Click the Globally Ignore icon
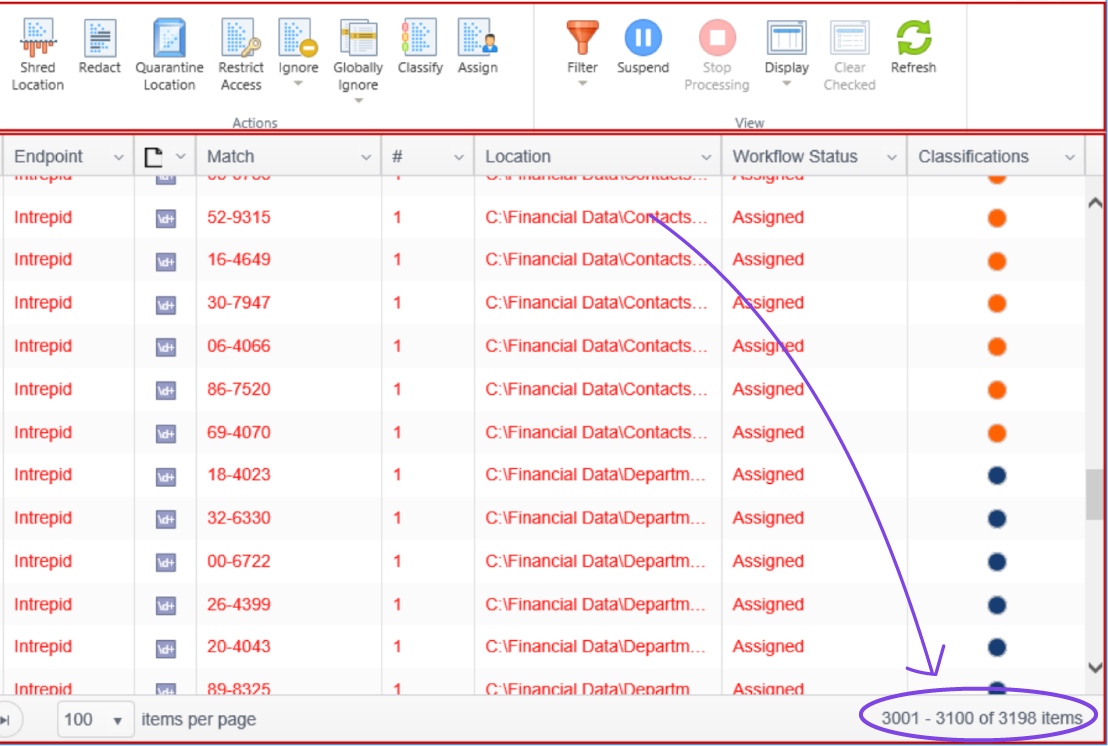Viewport: 1108px width, 746px height. pos(358,37)
